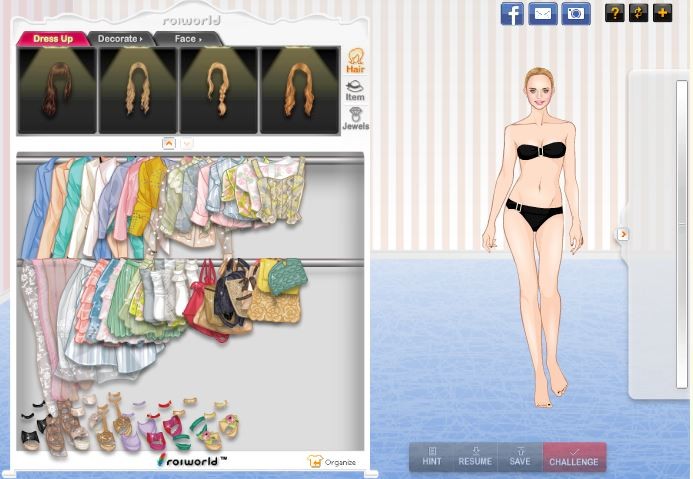Viewport: 693px width, 479px height.
Task: Choose the dark brown hairstyle with bangs
Action: 56,90
